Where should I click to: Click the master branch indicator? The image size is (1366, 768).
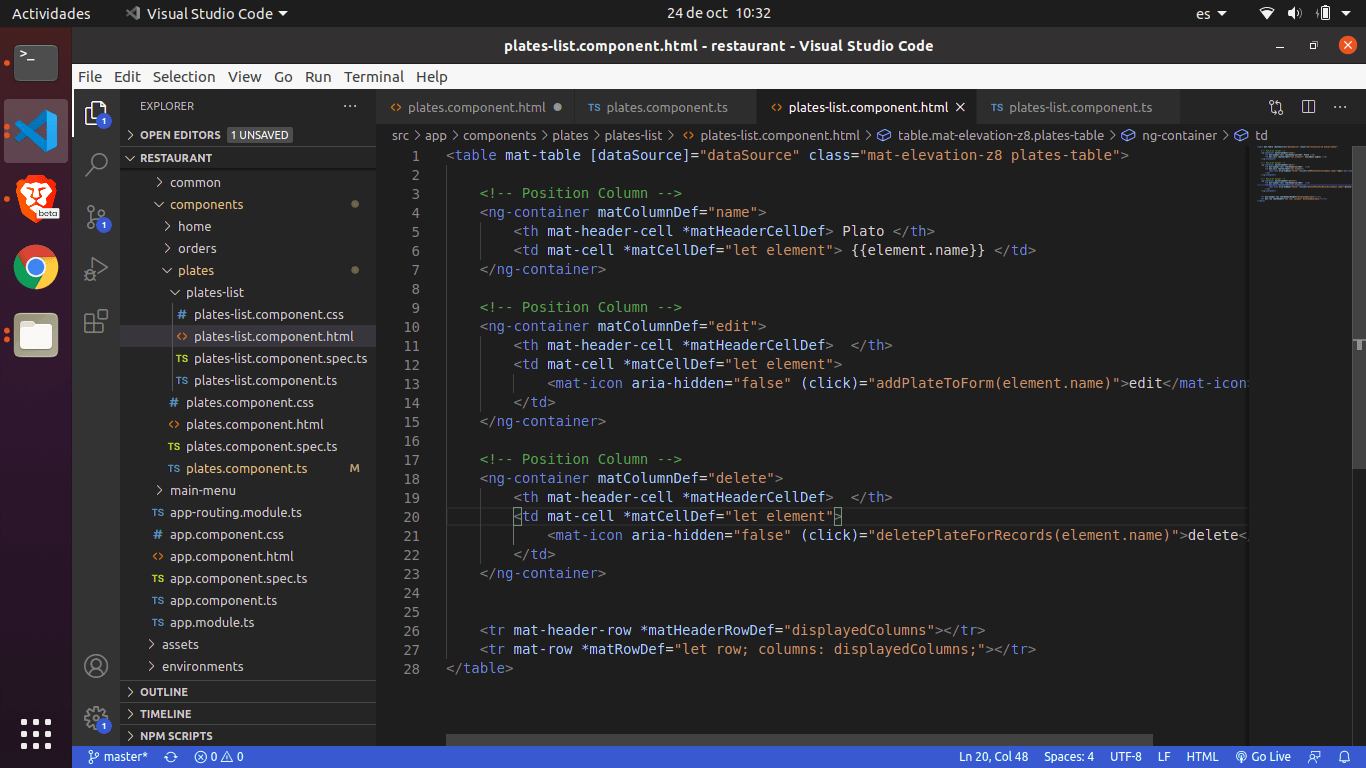[117, 757]
